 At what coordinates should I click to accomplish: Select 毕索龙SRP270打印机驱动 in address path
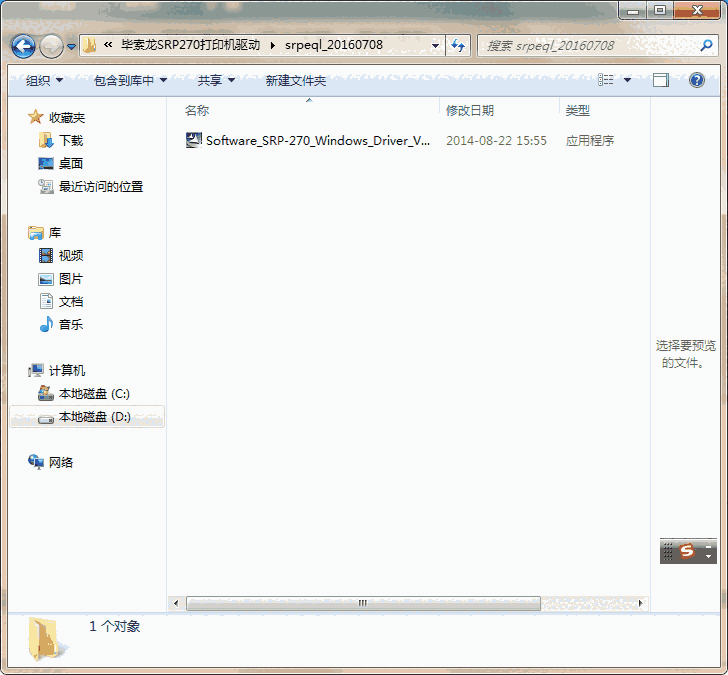click(x=190, y=45)
